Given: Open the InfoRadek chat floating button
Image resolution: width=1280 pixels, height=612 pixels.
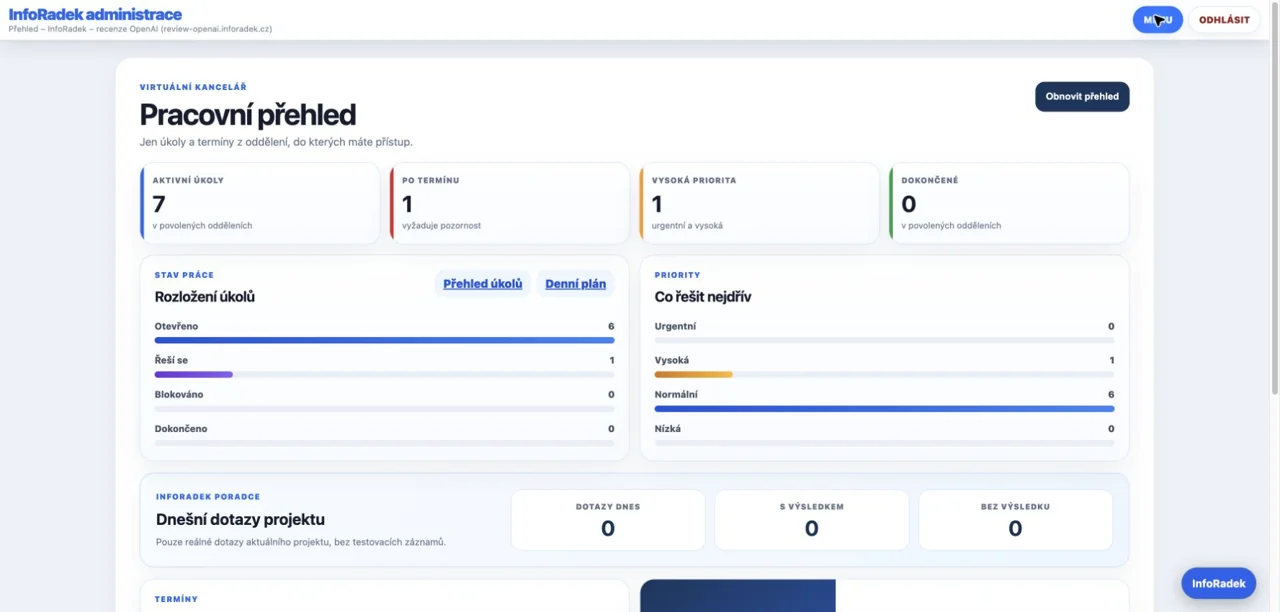Looking at the screenshot, I should (1218, 584).
